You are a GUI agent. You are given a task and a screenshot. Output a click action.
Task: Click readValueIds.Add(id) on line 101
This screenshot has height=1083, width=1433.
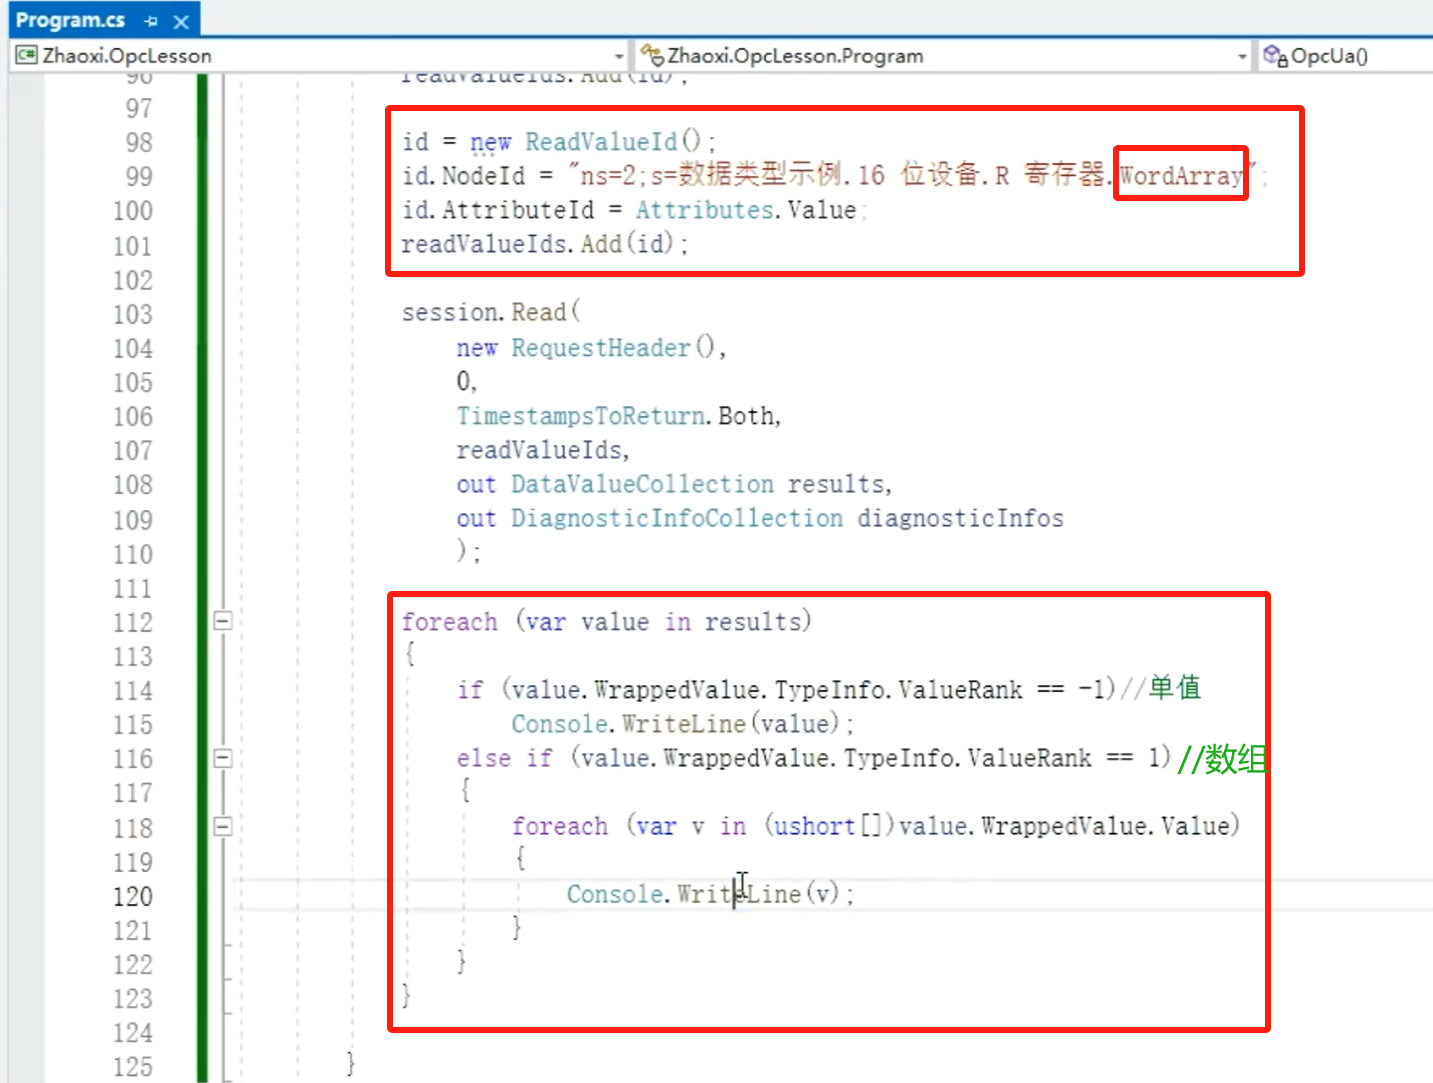pyautogui.click(x=545, y=244)
